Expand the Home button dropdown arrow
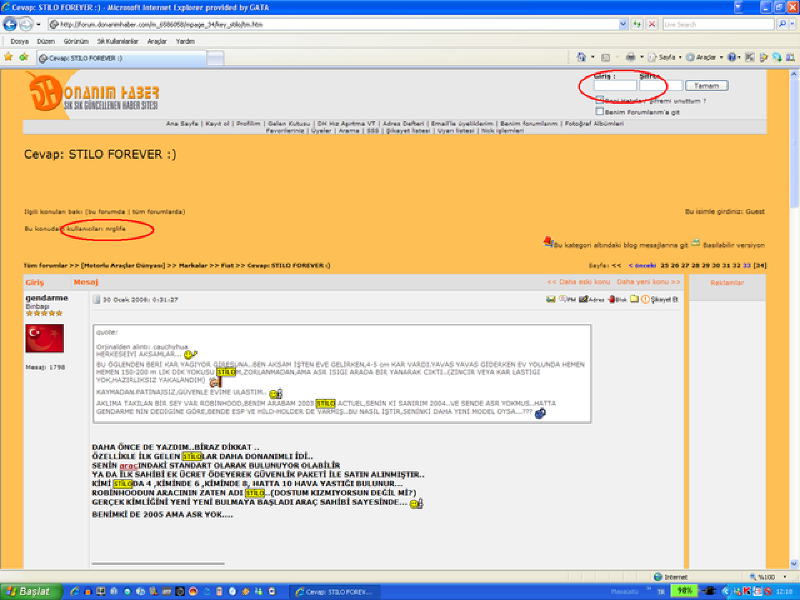The height and width of the screenshot is (600, 800). 592,57
